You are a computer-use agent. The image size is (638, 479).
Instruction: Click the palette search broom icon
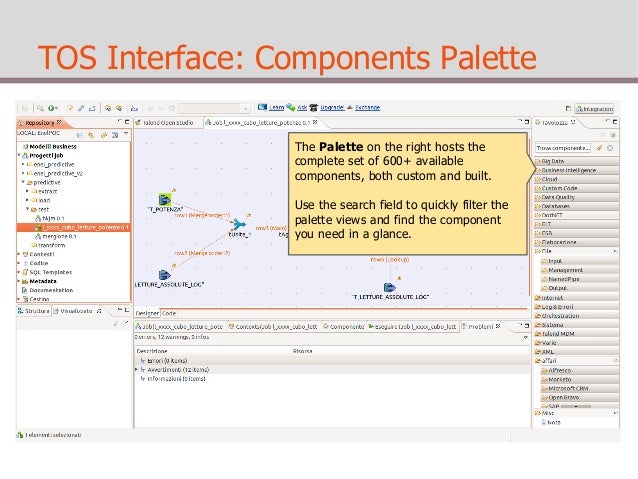pyautogui.click(x=599, y=148)
